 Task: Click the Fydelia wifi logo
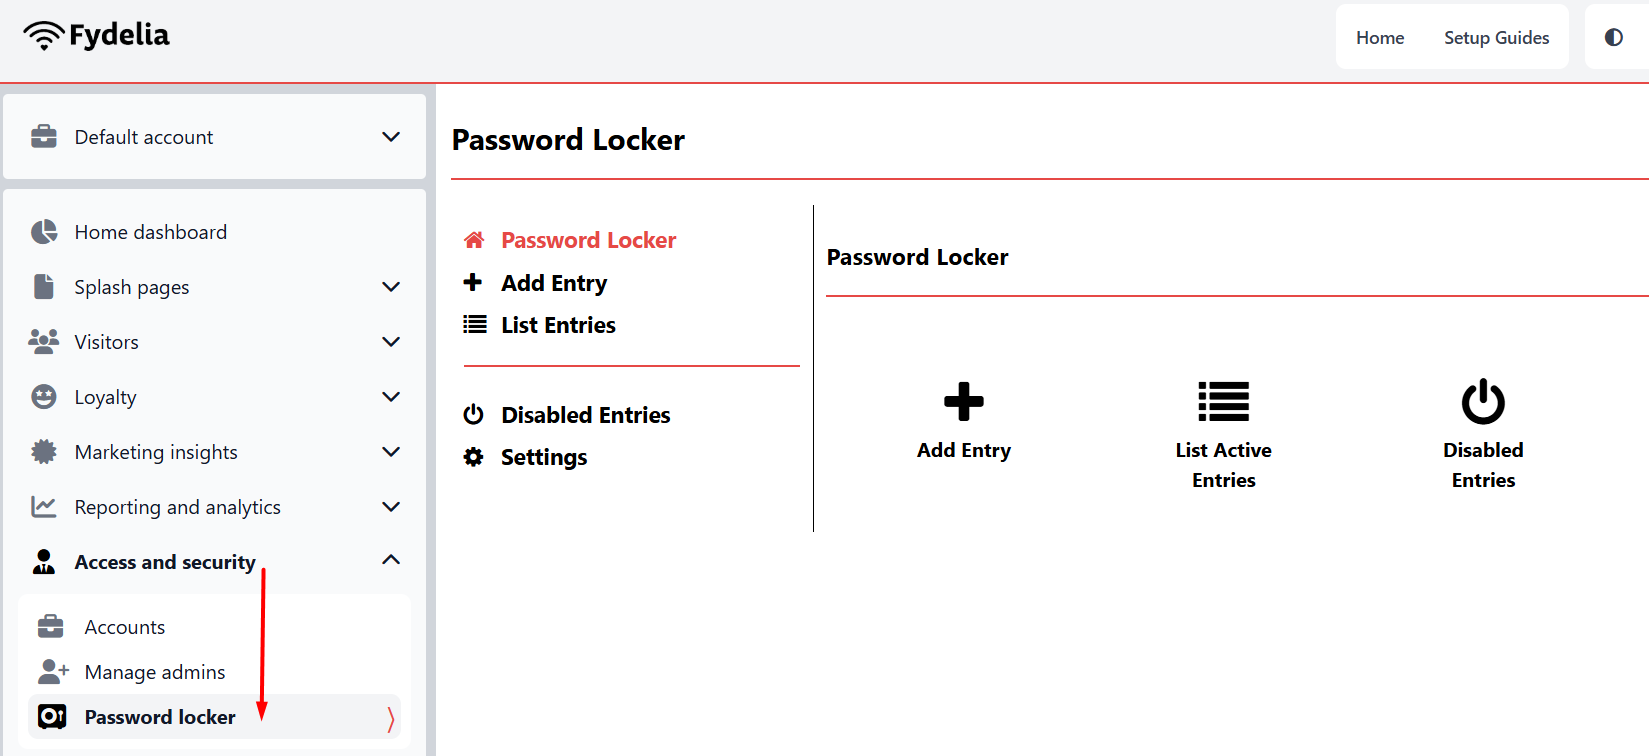(x=44, y=35)
